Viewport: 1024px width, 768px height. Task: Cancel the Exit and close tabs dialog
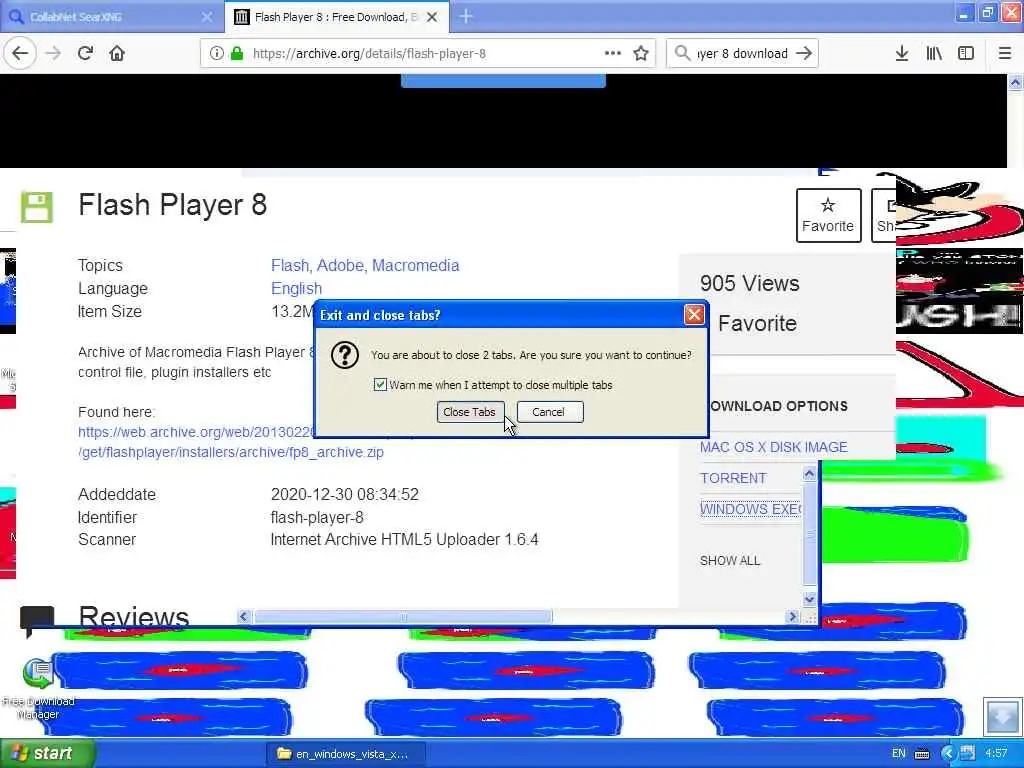[x=549, y=412]
